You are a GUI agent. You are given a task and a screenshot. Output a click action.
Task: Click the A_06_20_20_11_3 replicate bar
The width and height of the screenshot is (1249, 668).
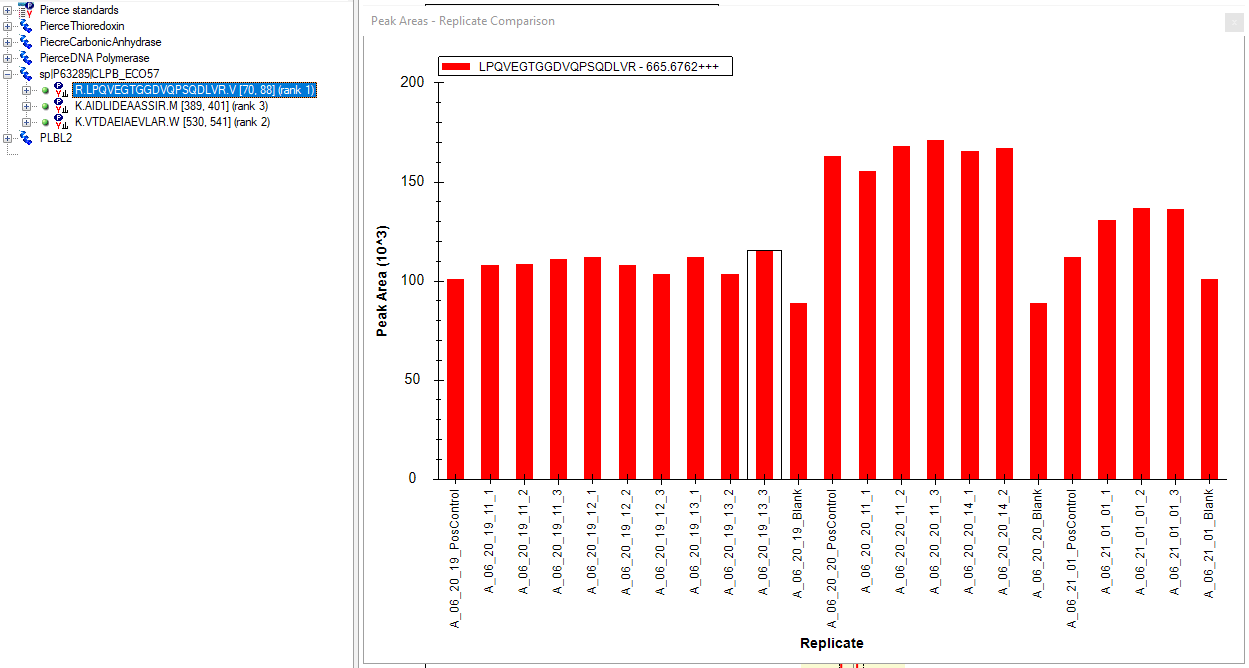tap(935, 310)
